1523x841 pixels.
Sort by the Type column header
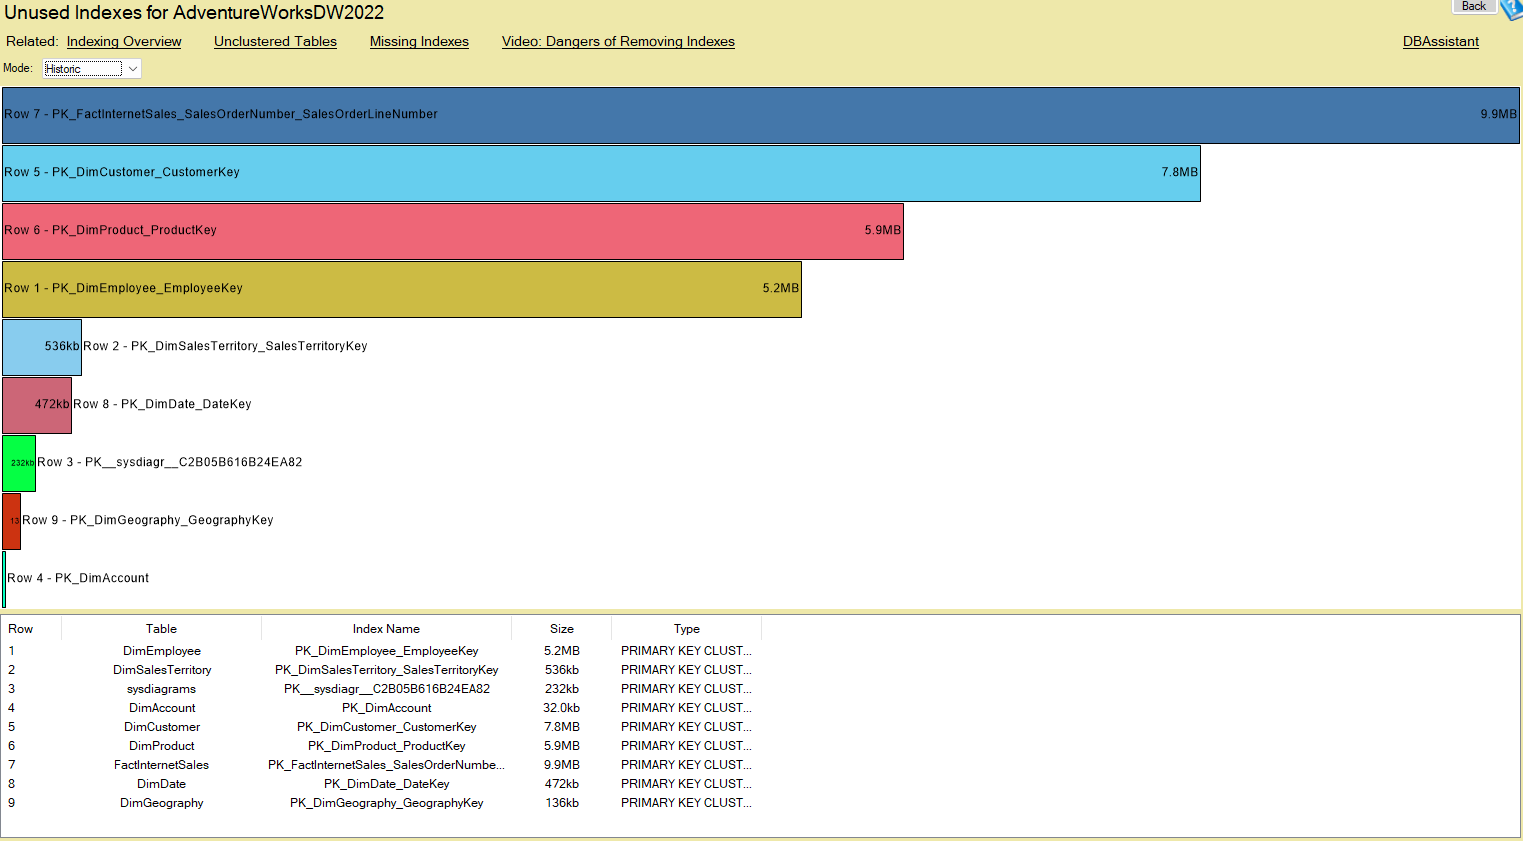686,629
